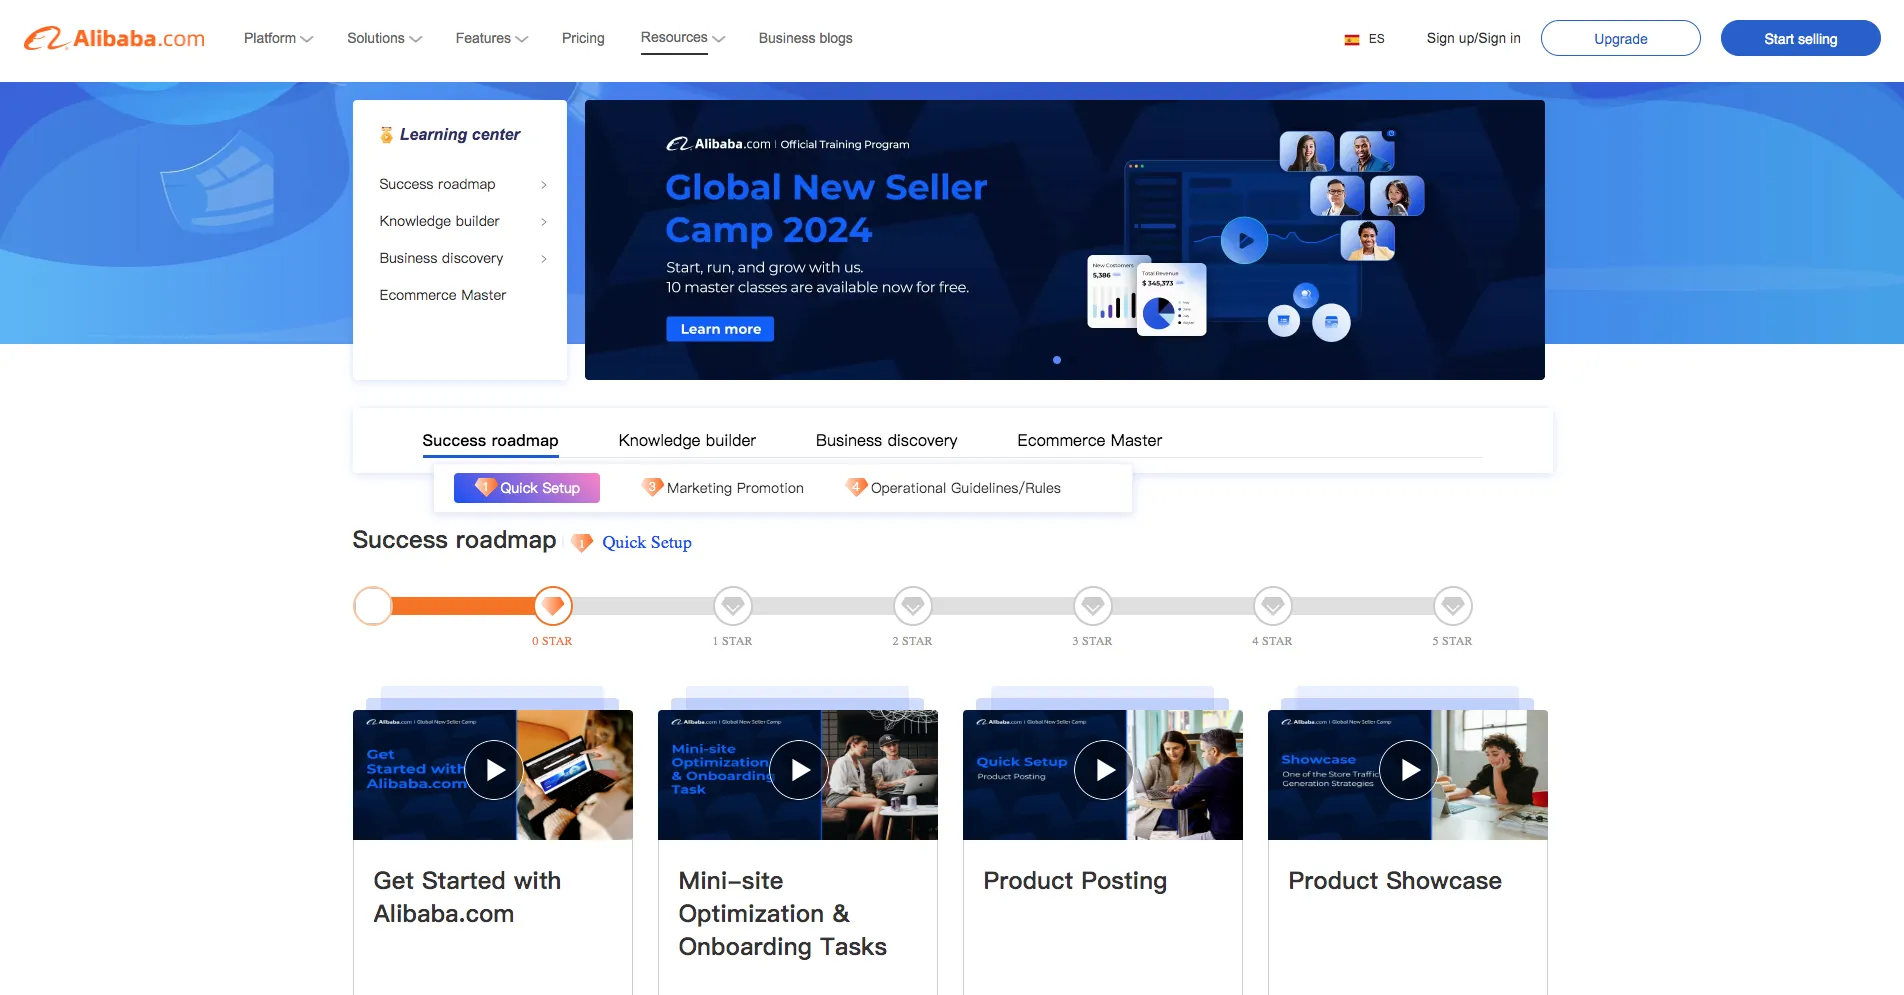The height and width of the screenshot is (995, 1904).
Task: Select the Marketing Promotion sub-tab
Action: (723, 488)
